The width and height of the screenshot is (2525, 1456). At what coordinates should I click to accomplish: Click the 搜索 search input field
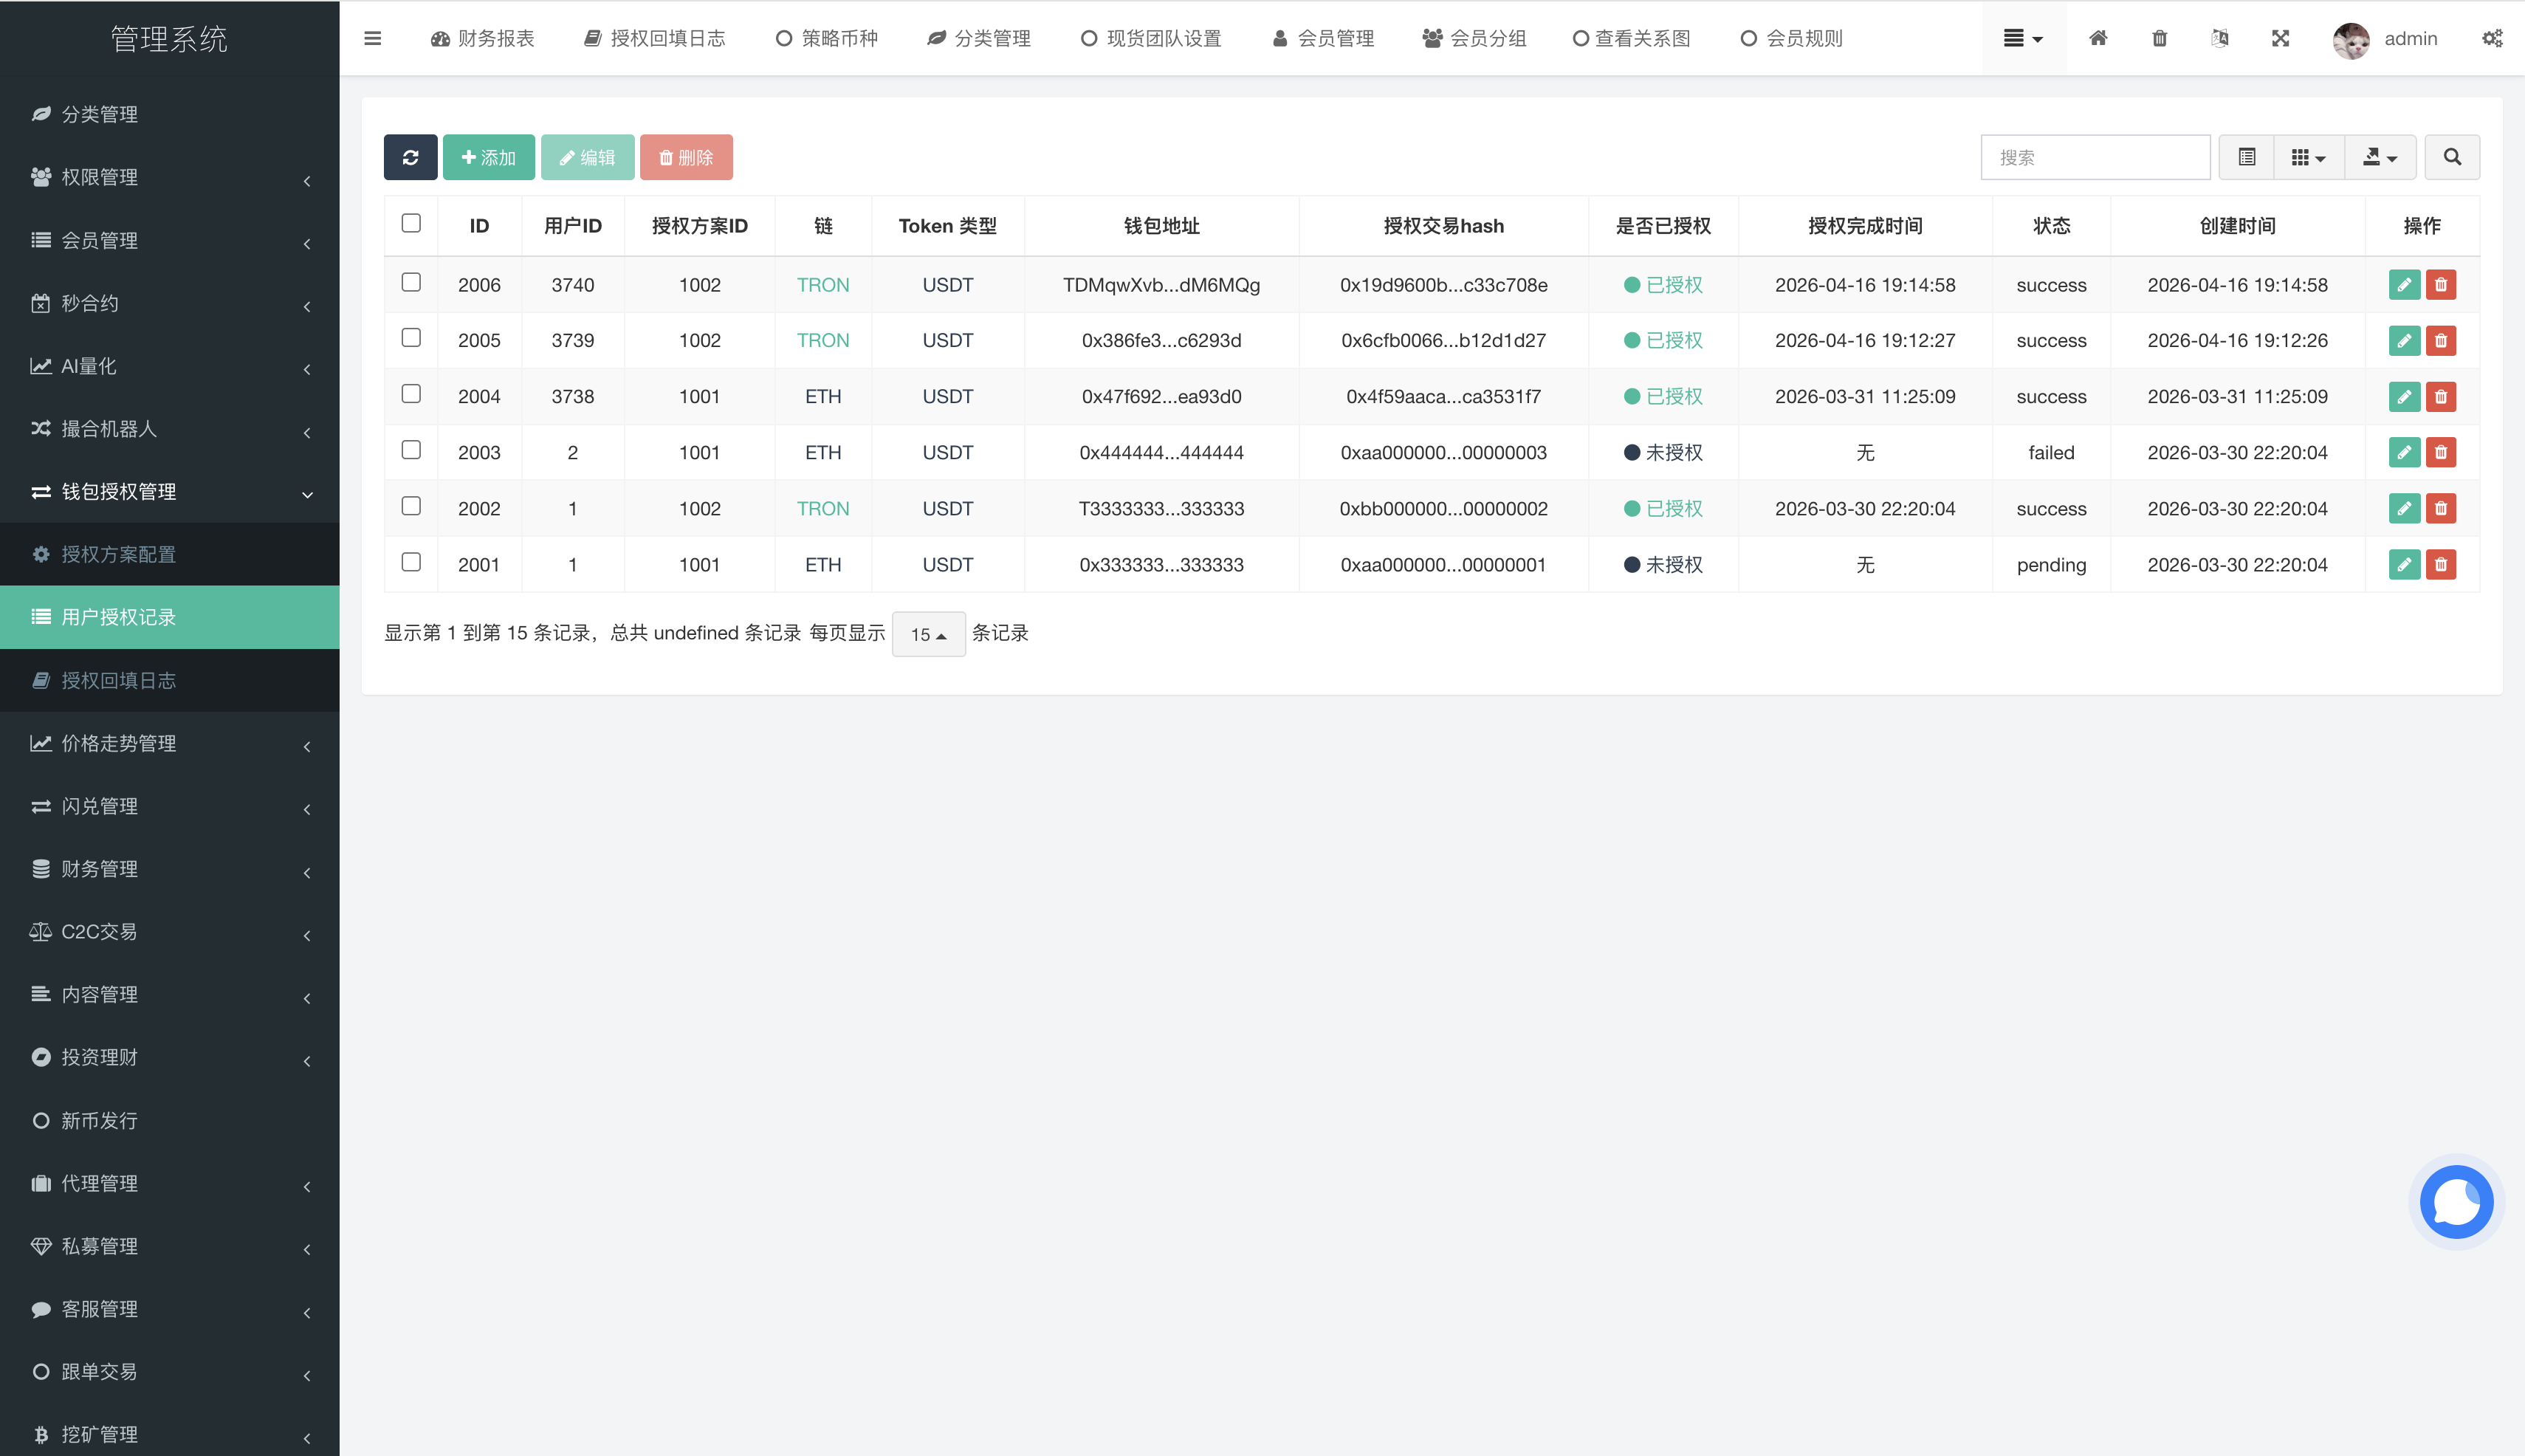[2095, 157]
